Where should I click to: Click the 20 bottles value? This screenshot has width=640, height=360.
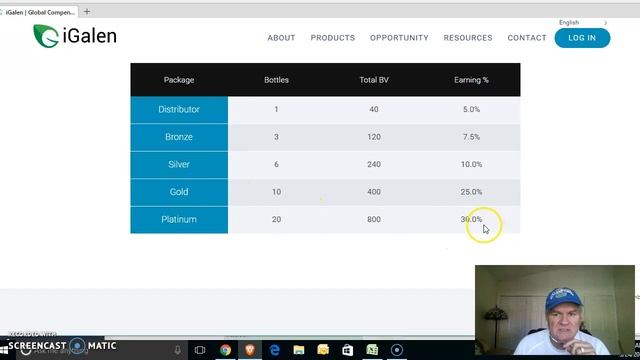tap(276, 219)
